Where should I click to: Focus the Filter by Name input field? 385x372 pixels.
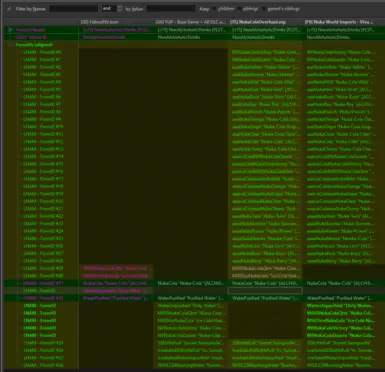point(73,9)
